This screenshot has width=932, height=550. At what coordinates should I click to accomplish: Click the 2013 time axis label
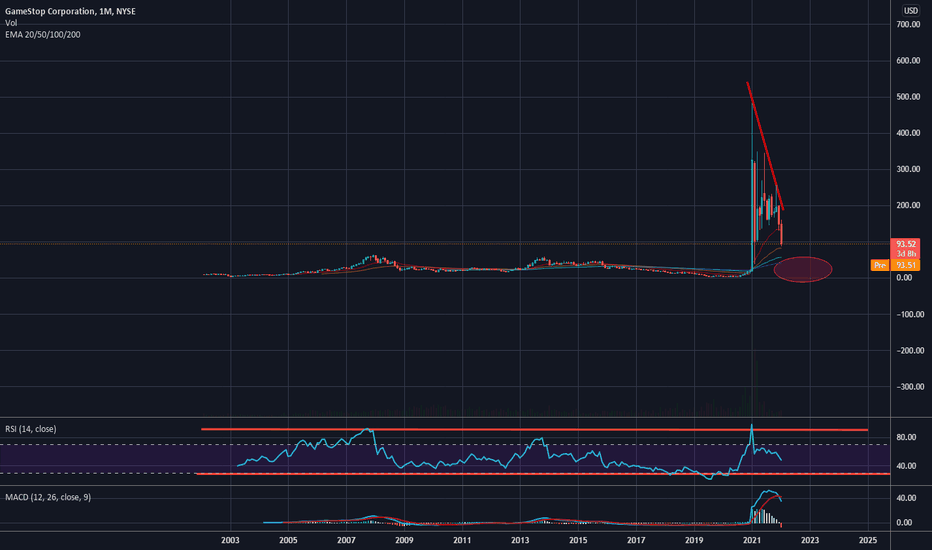(520, 540)
